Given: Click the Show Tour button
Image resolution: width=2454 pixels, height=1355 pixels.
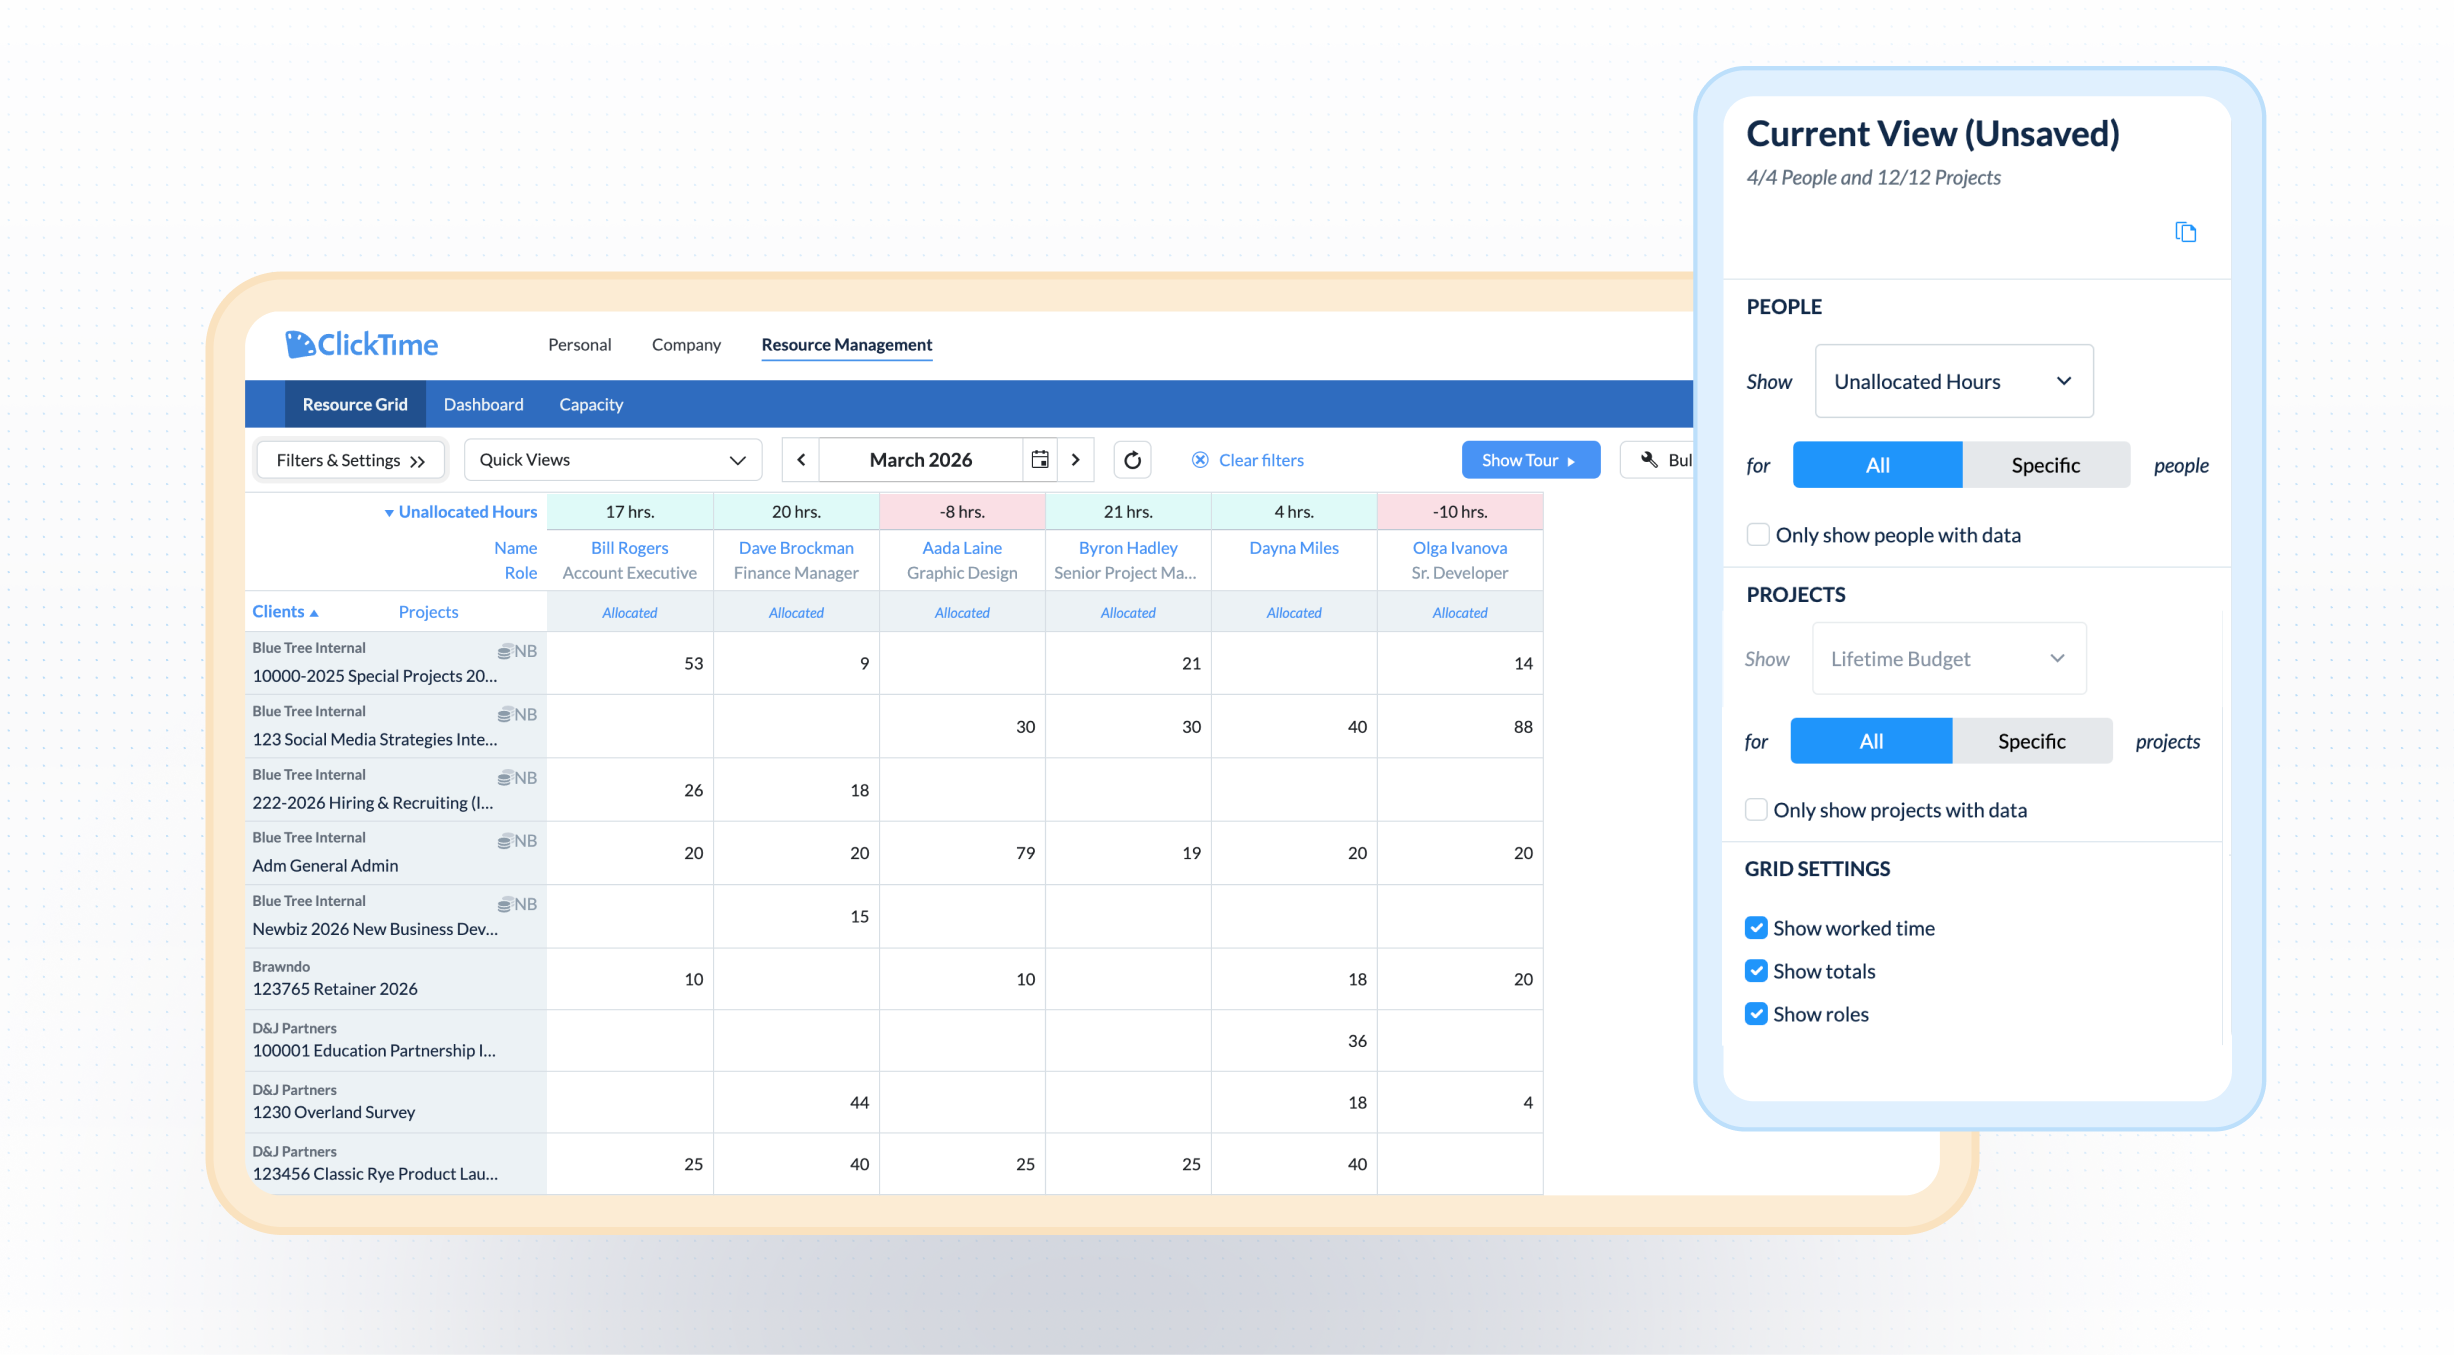Looking at the screenshot, I should click(1529, 460).
